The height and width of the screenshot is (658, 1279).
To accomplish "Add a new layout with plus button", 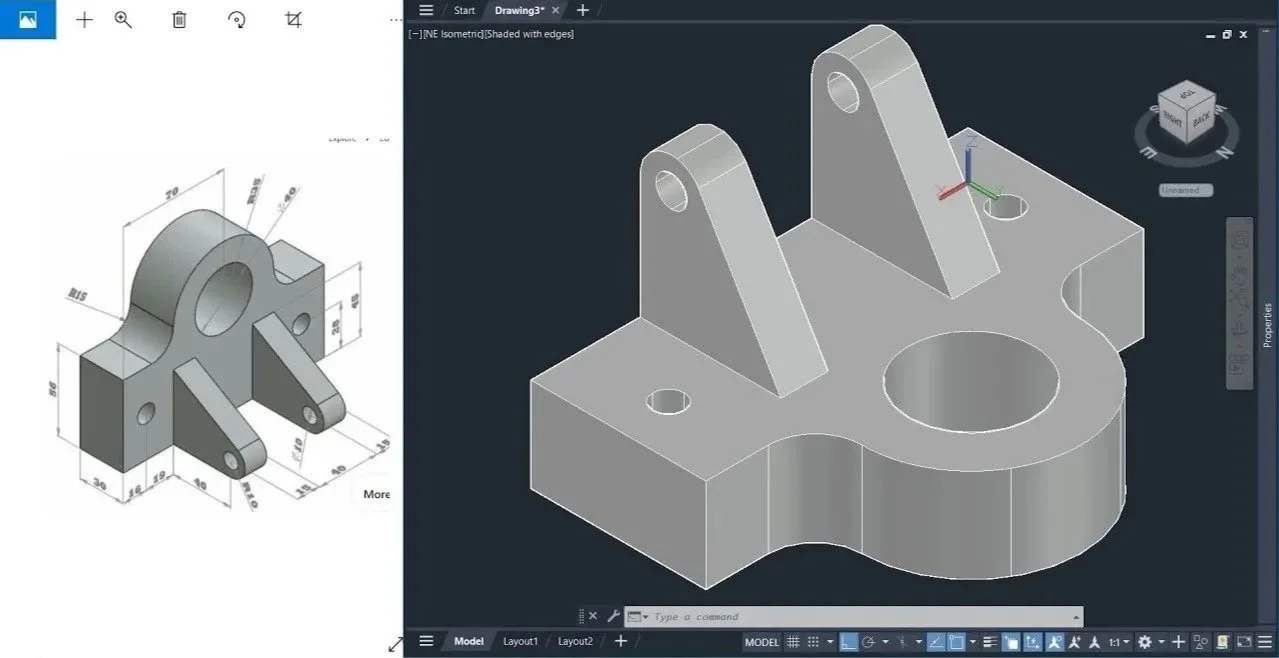I will click(620, 641).
